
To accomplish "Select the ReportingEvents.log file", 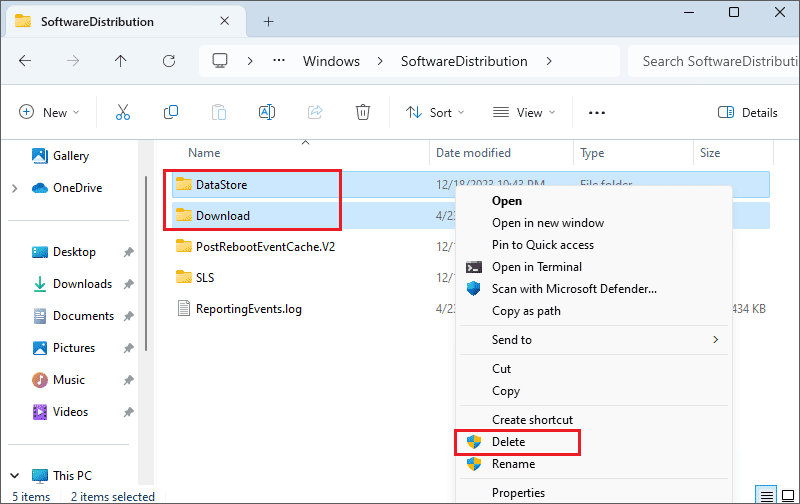I will [239, 309].
